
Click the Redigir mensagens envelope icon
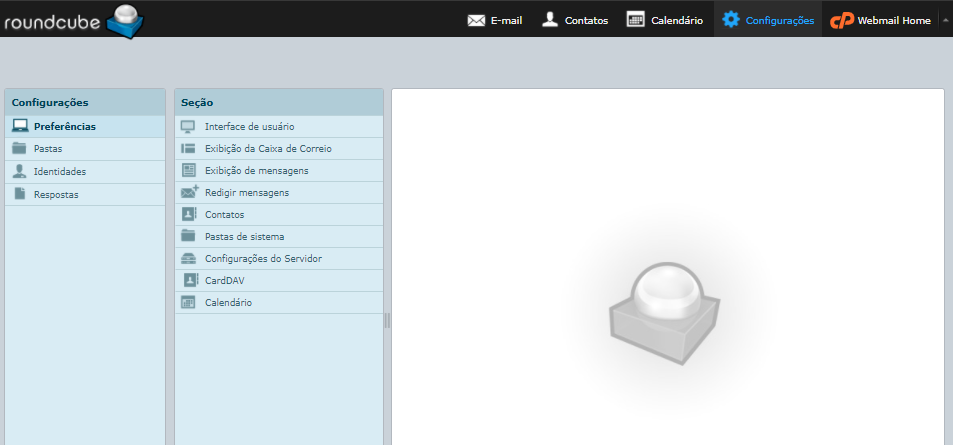tap(190, 192)
